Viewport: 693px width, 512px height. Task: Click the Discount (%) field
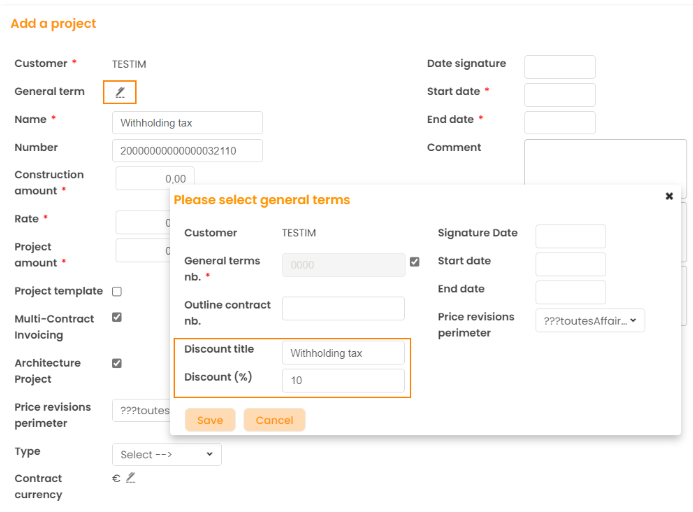[x=343, y=380]
